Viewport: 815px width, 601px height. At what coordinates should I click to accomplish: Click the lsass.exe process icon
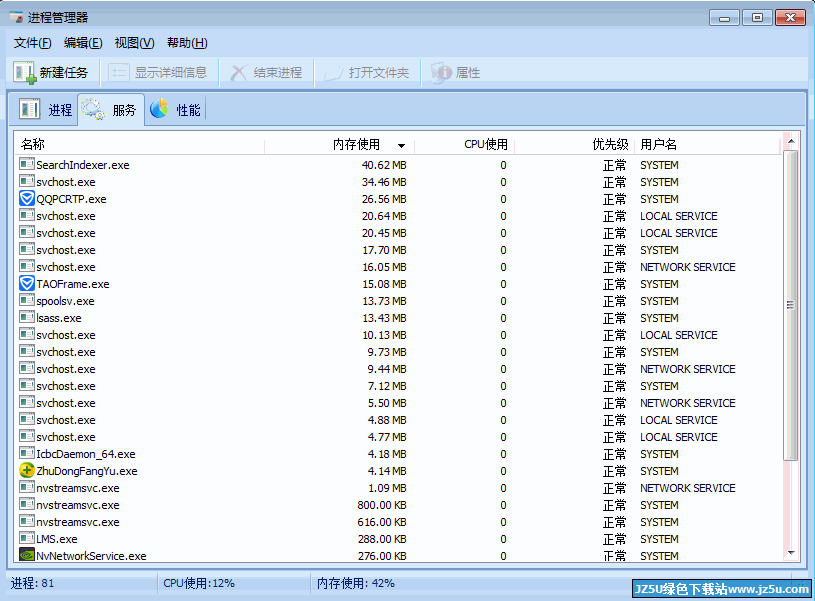coord(27,317)
